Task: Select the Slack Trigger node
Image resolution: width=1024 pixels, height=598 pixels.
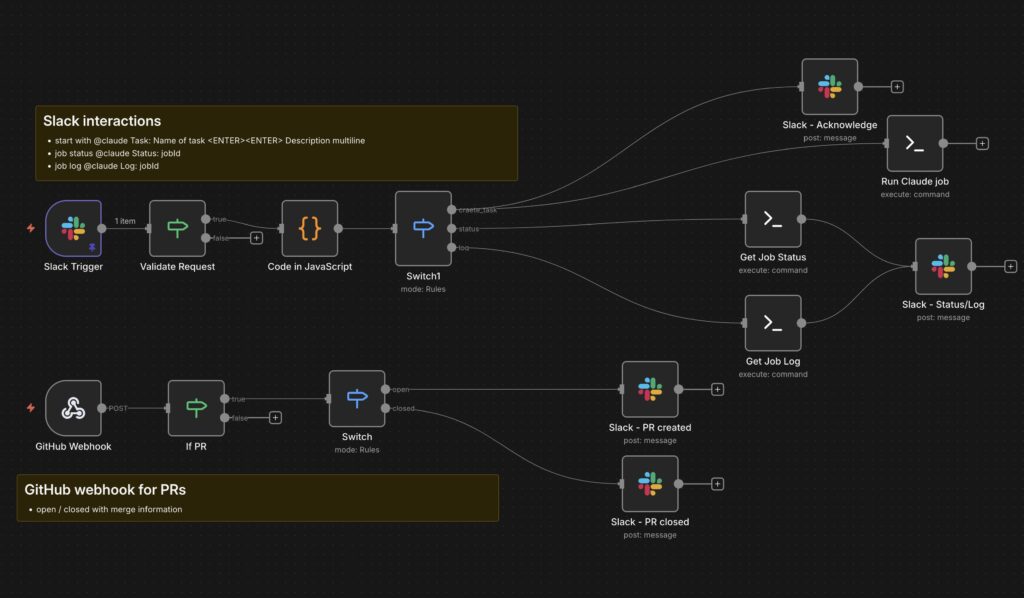Action: pyautogui.click(x=73, y=228)
